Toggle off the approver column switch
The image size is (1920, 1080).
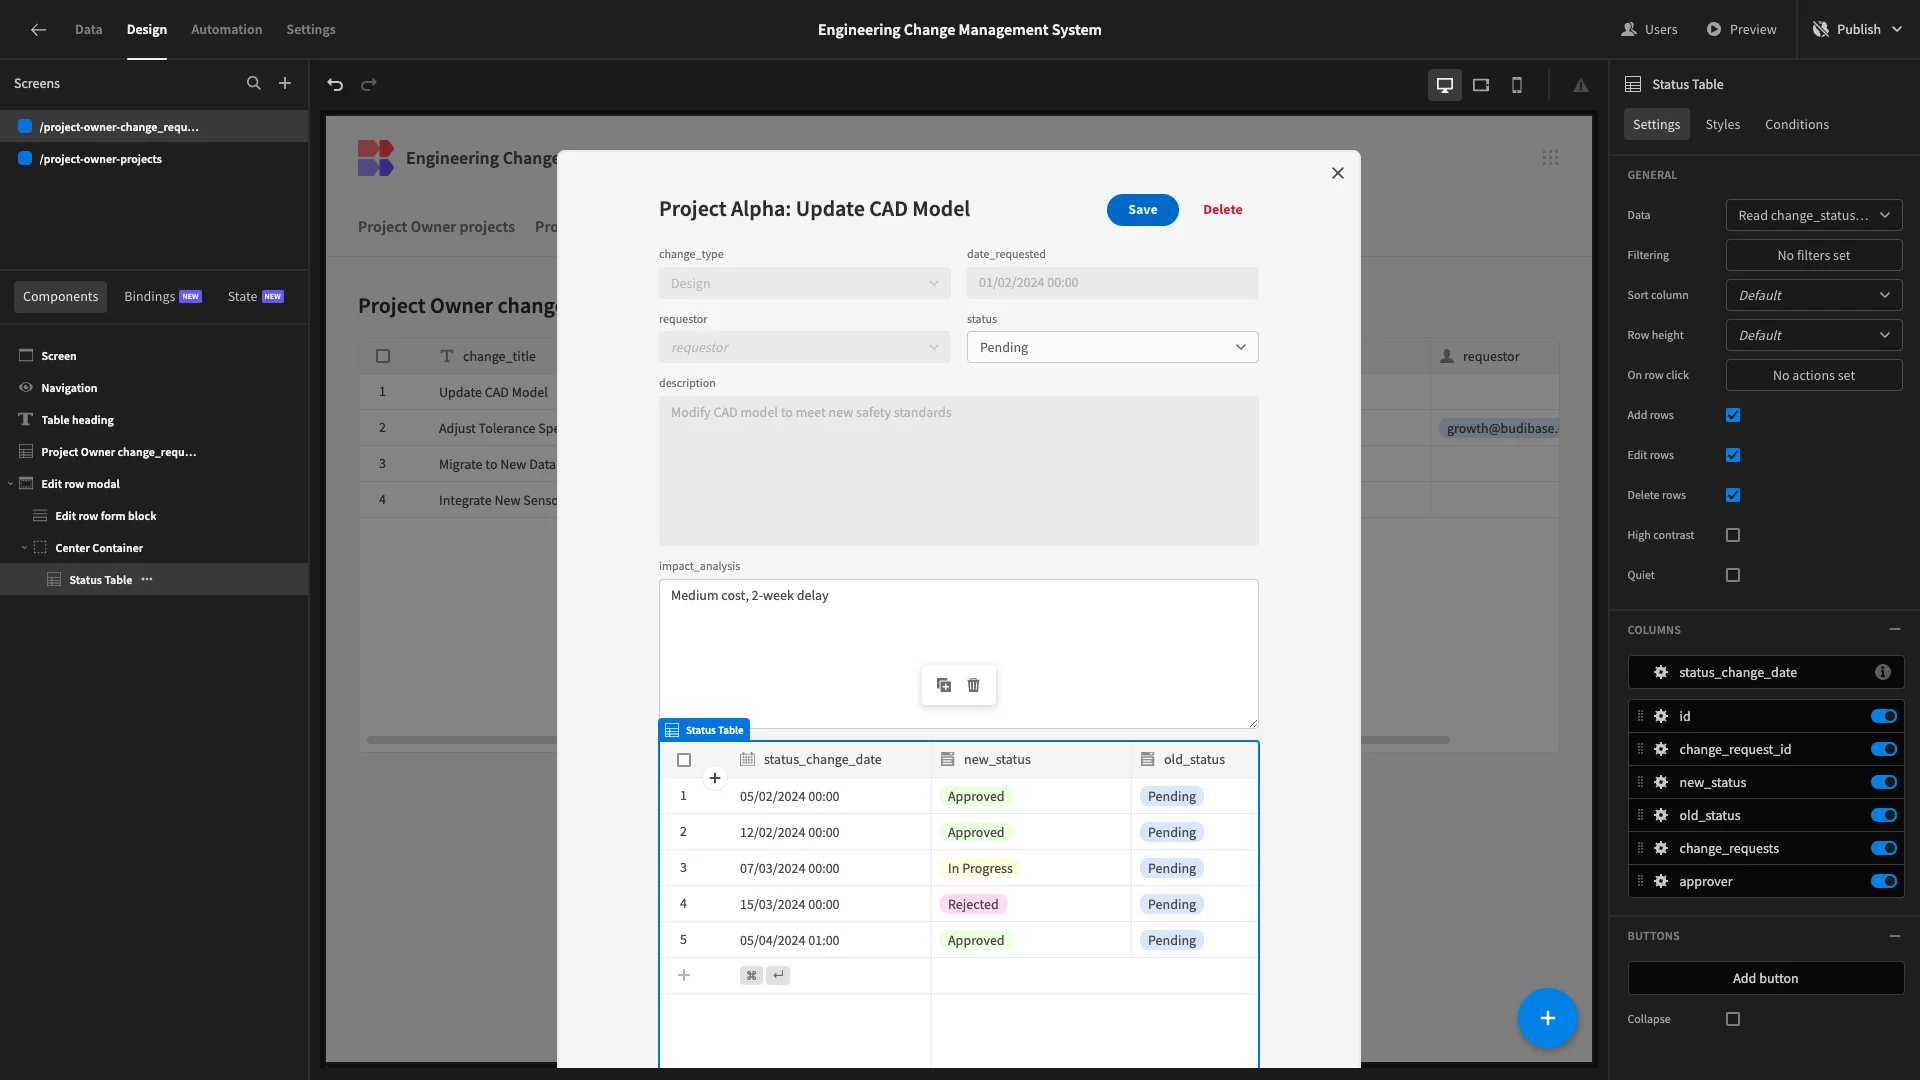click(1884, 882)
